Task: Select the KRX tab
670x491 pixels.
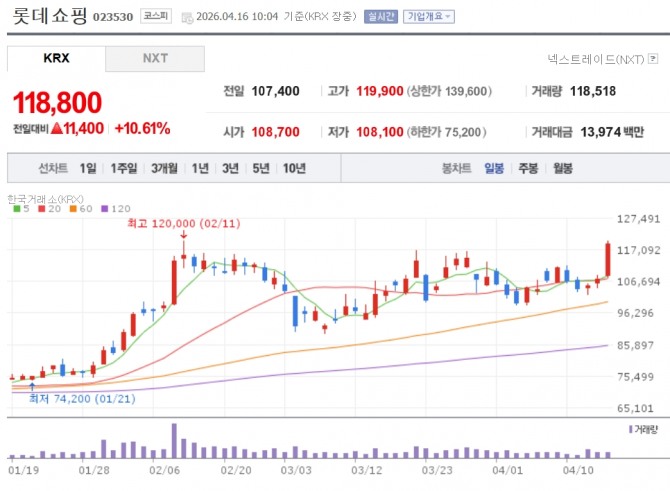Action: tap(56, 58)
